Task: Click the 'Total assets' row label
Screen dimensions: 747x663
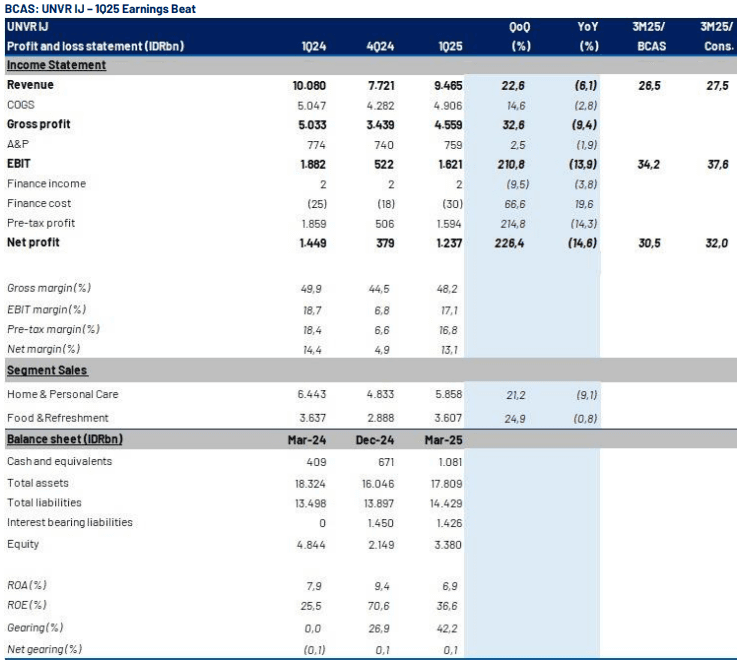Action: (x=38, y=483)
